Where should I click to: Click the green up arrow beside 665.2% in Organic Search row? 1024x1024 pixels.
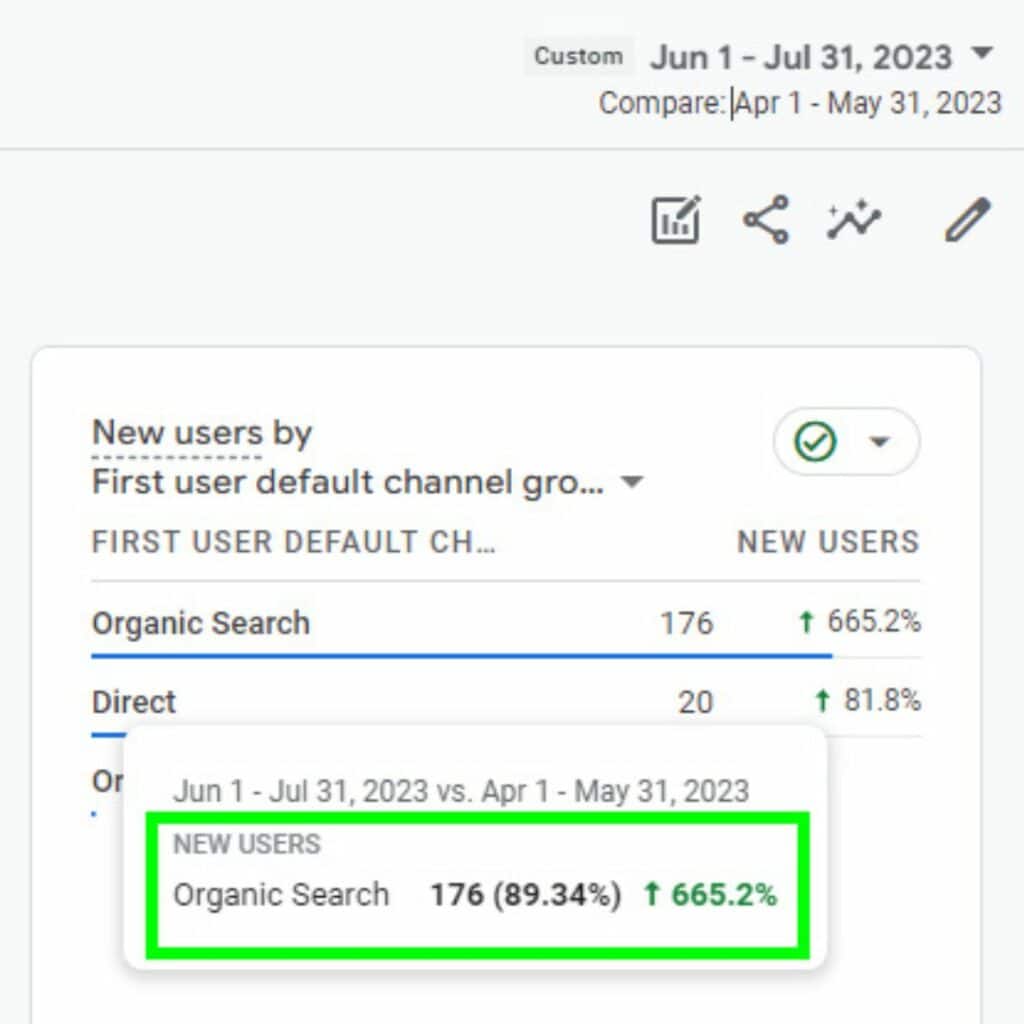(x=806, y=623)
